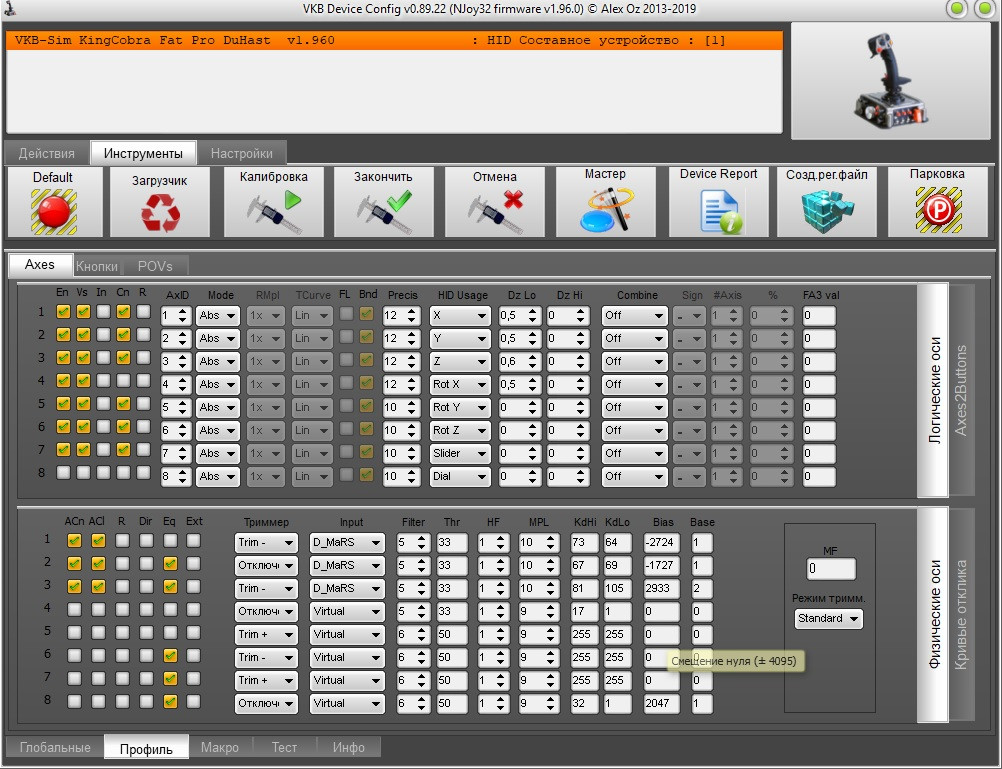Click Bias field showing 2047
Image resolution: width=1002 pixels, height=769 pixels.
[x=661, y=704]
